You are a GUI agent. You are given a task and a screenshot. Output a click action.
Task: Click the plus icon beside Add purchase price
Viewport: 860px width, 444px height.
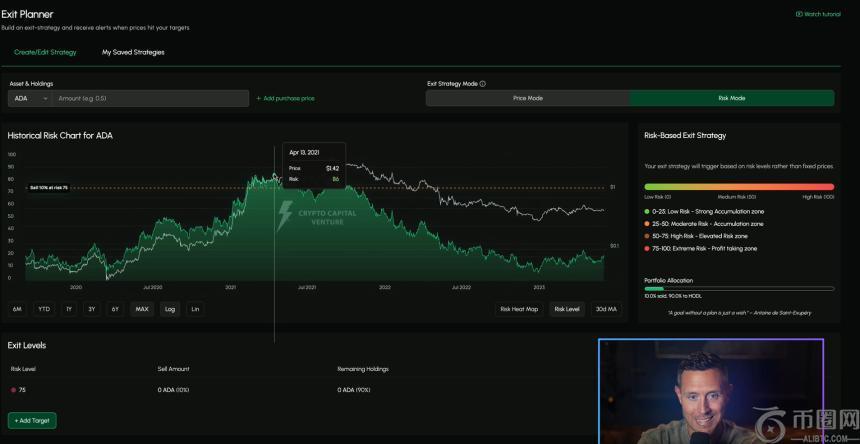pos(259,99)
